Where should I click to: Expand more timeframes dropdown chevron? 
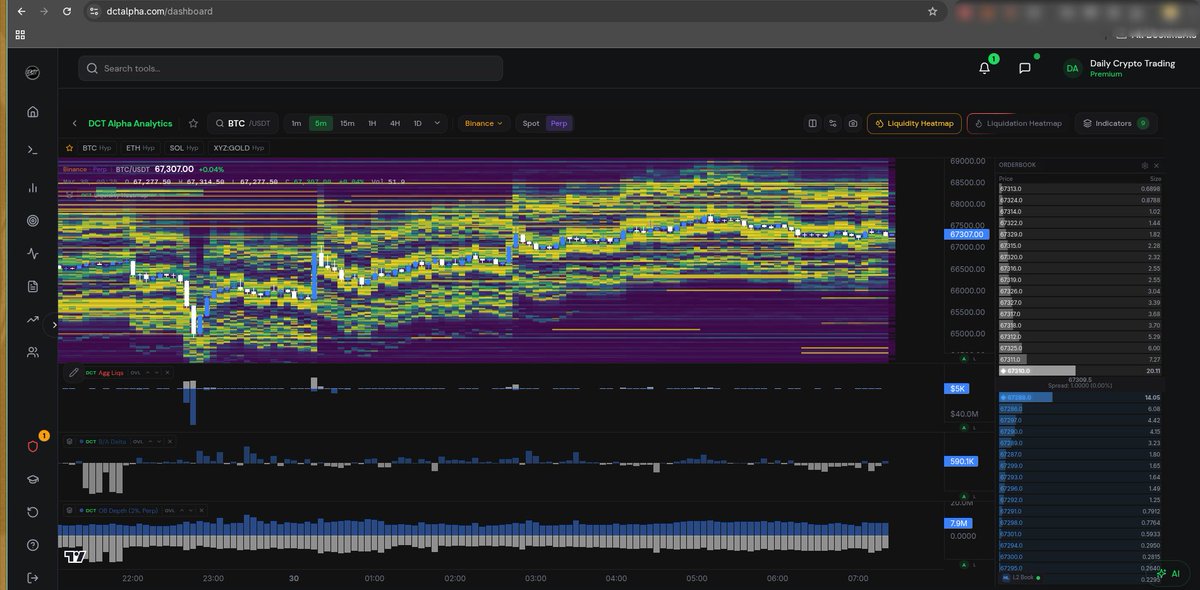(x=438, y=123)
